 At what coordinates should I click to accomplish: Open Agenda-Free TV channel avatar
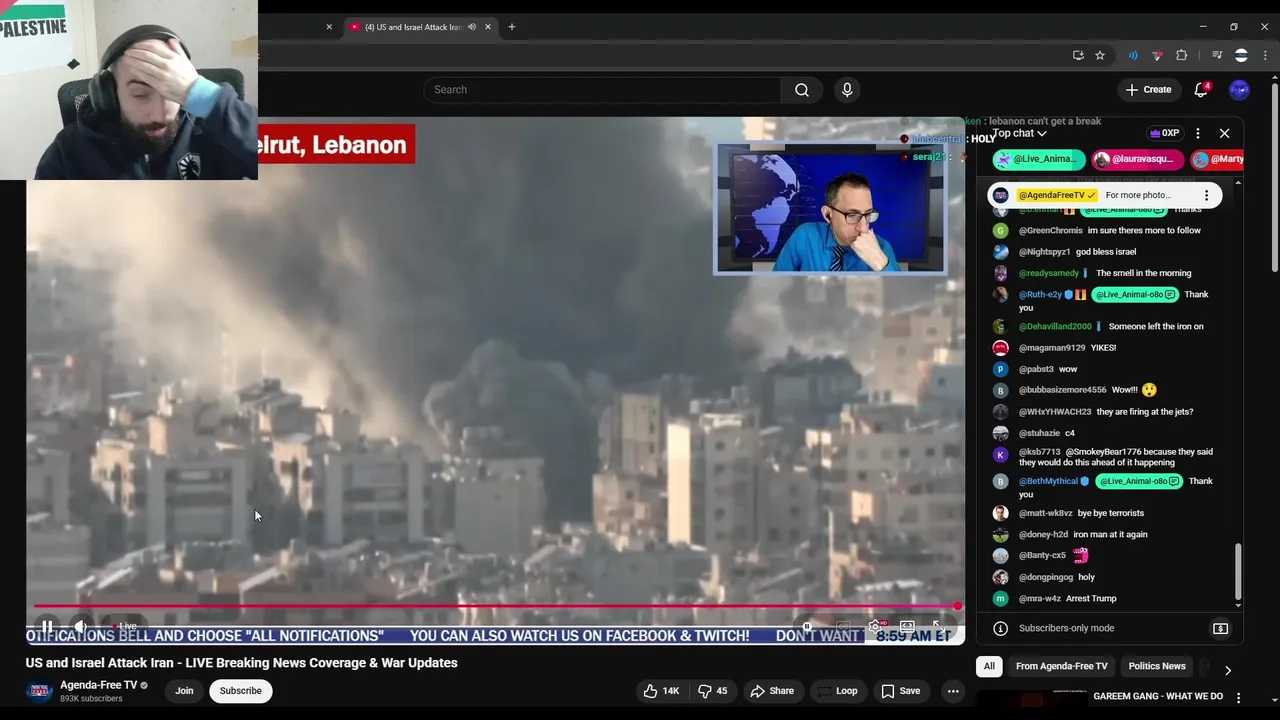point(39,691)
